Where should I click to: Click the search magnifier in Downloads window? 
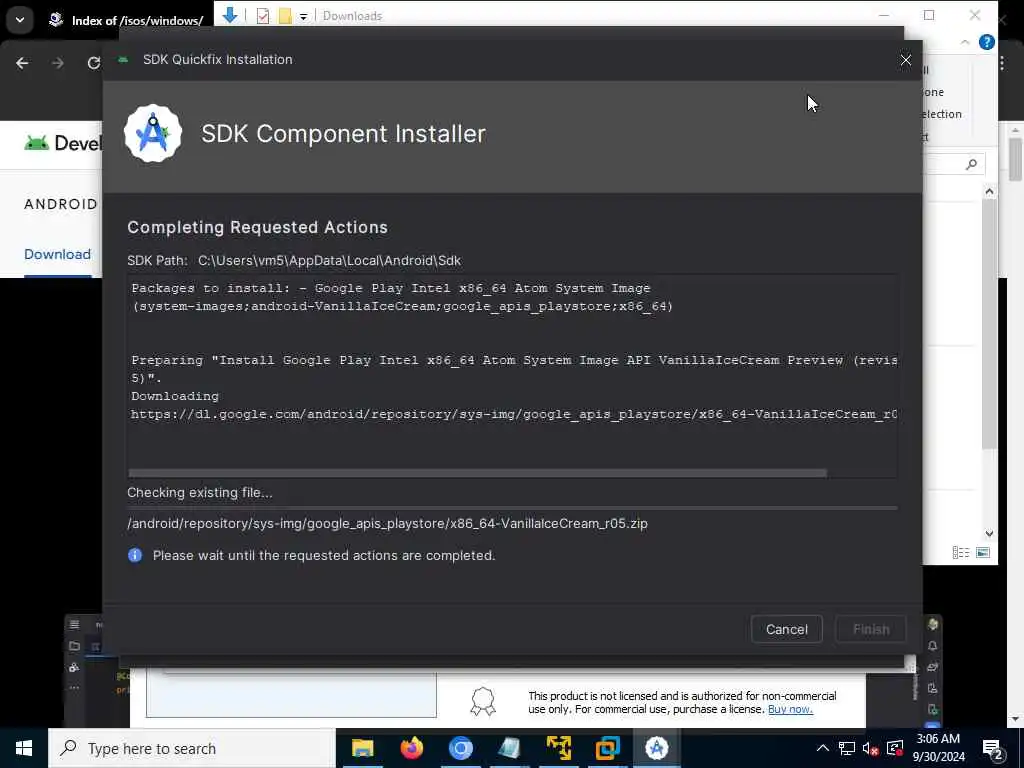click(x=972, y=164)
